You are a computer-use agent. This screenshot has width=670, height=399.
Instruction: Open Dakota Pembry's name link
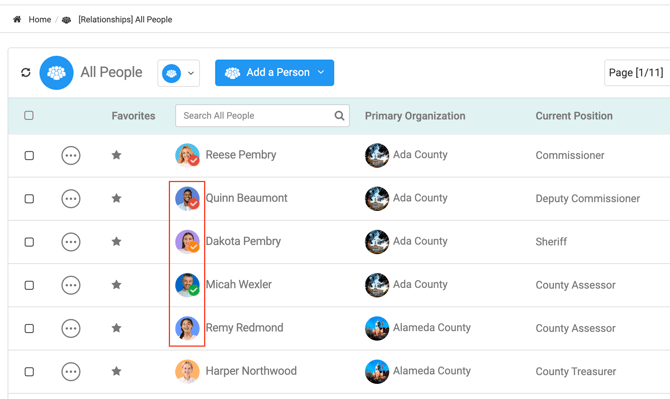243,241
